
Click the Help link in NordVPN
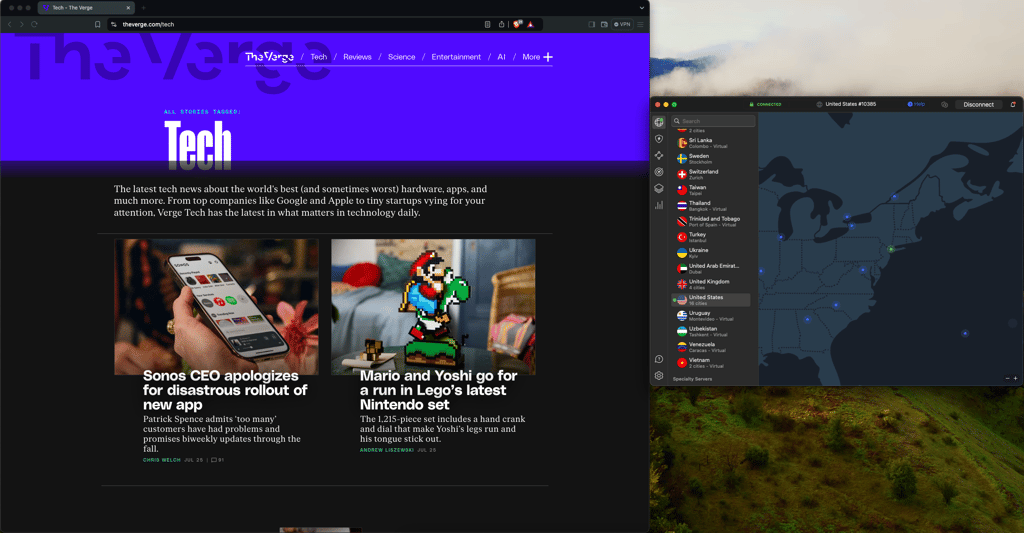tap(916, 105)
